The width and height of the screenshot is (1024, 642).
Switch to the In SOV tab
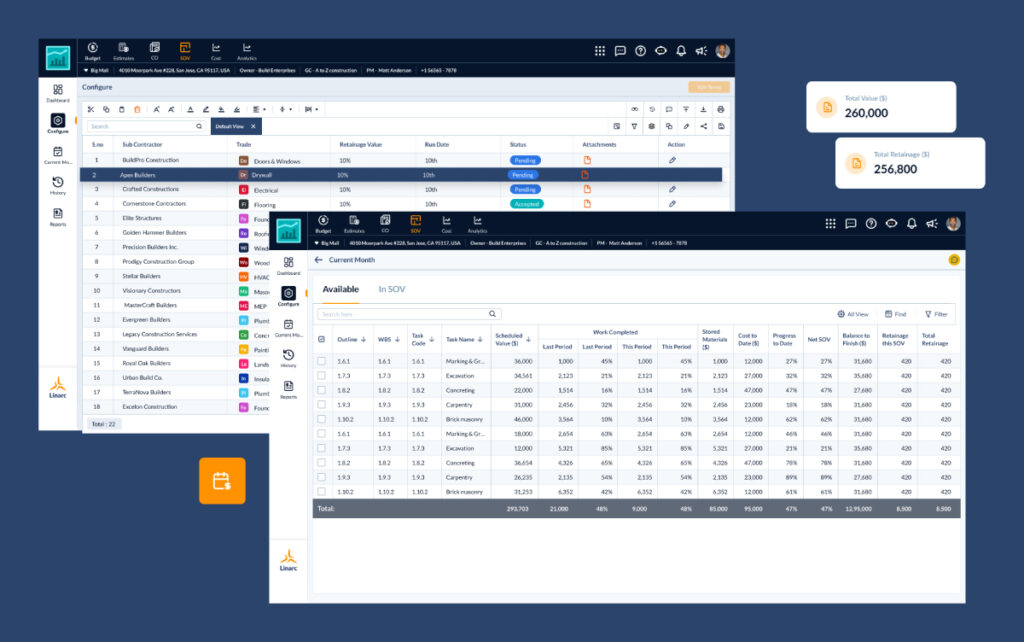[x=391, y=287]
